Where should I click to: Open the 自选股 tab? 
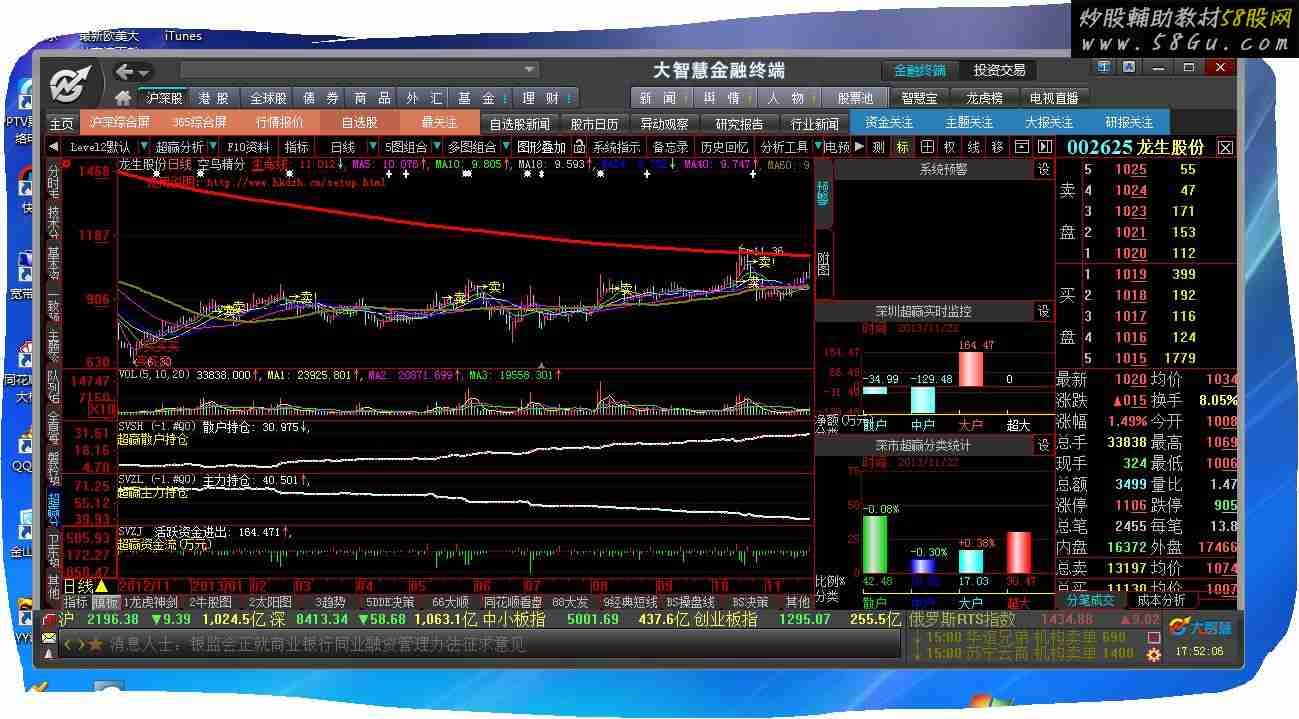[x=359, y=123]
